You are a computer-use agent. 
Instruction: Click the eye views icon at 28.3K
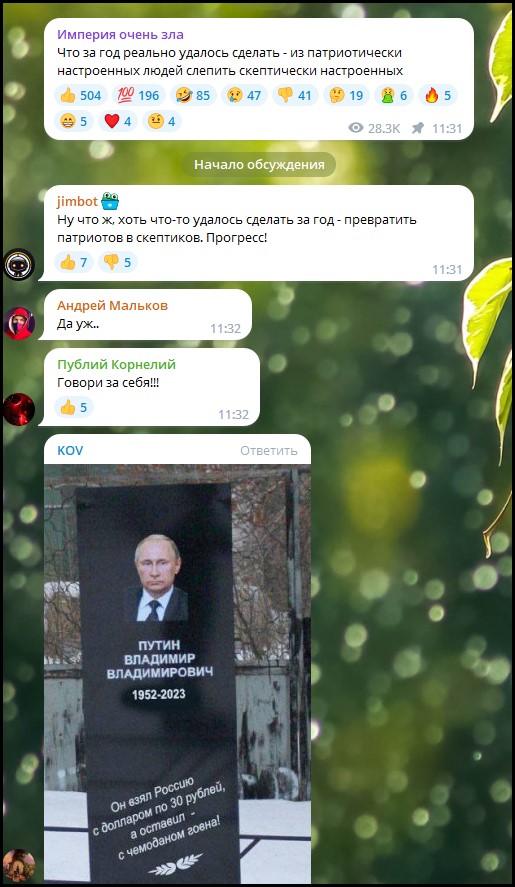(356, 128)
